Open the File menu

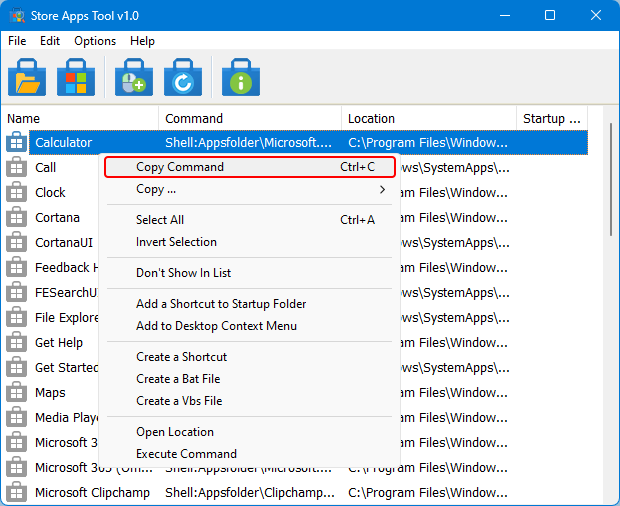pos(17,41)
